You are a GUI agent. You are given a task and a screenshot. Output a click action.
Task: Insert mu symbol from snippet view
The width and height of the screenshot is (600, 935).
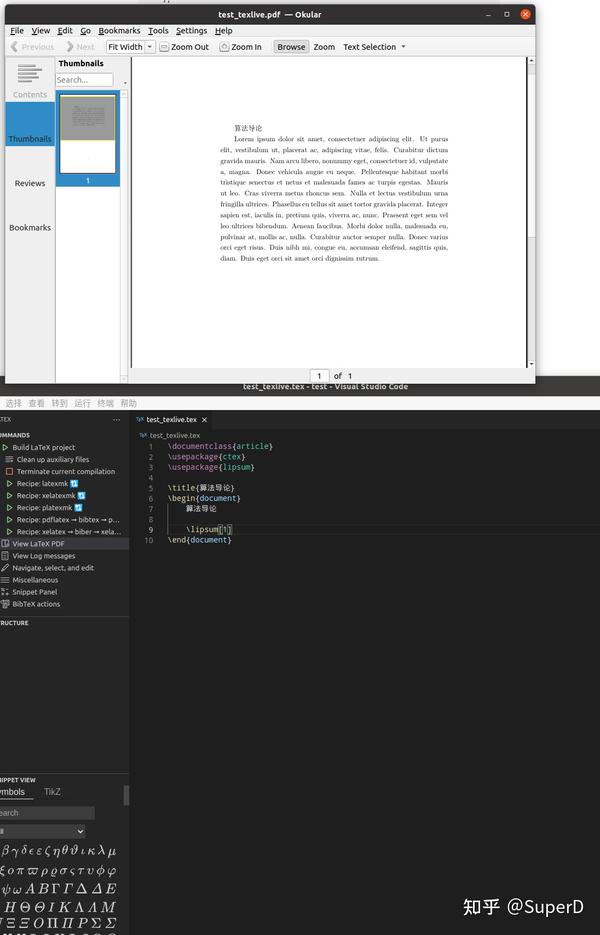point(112,852)
